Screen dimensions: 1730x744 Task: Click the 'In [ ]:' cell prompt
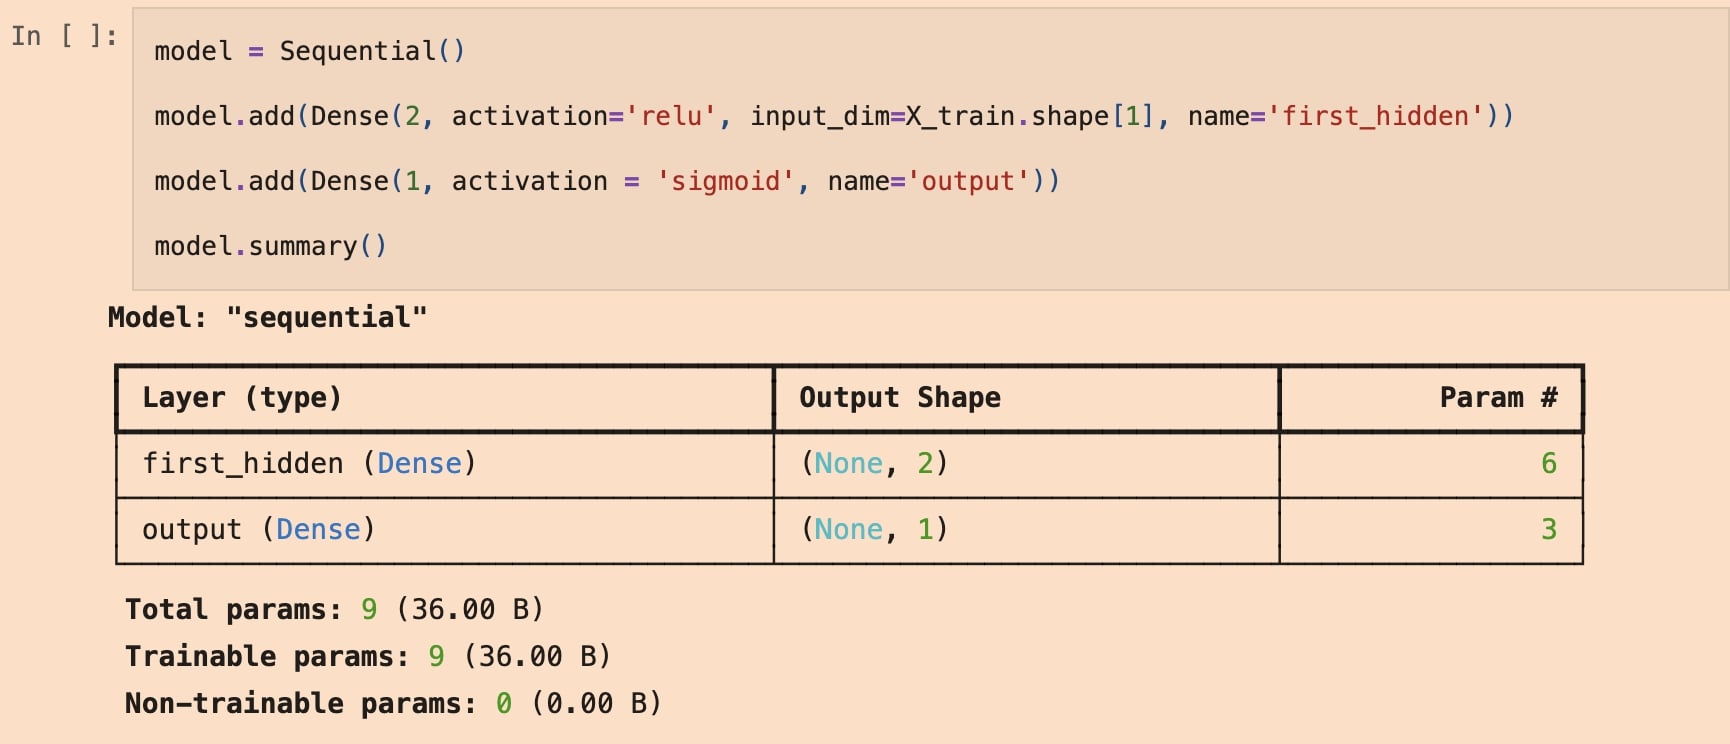(65, 36)
